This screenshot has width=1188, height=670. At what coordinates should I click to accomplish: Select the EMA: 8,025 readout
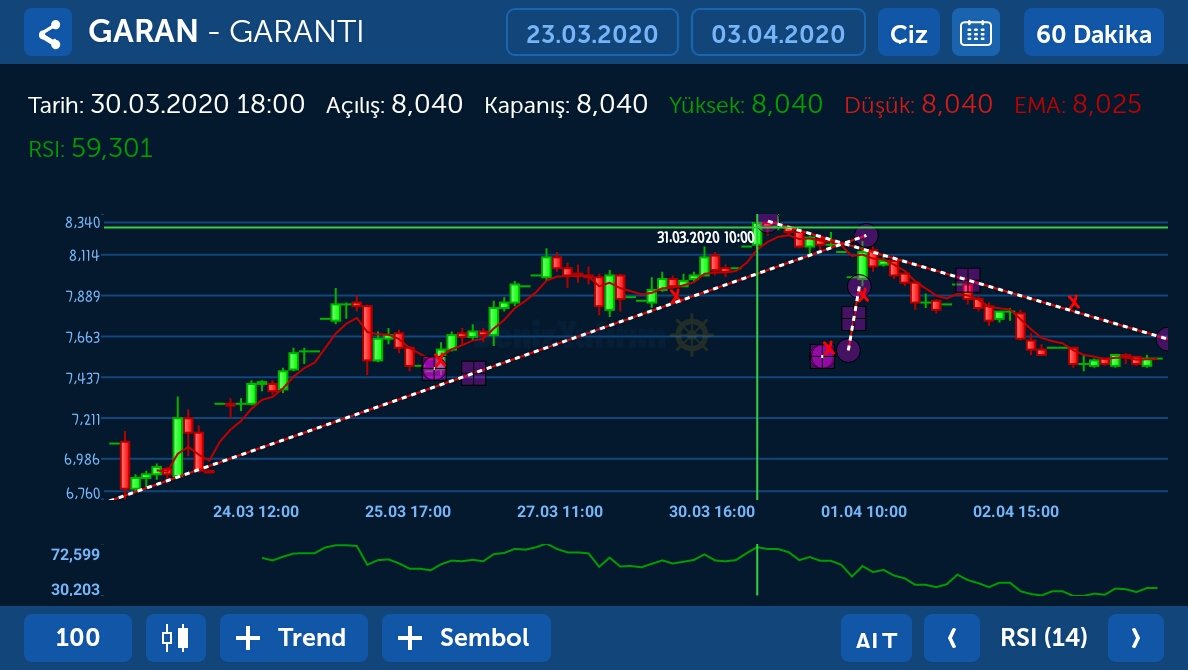point(1077,105)
